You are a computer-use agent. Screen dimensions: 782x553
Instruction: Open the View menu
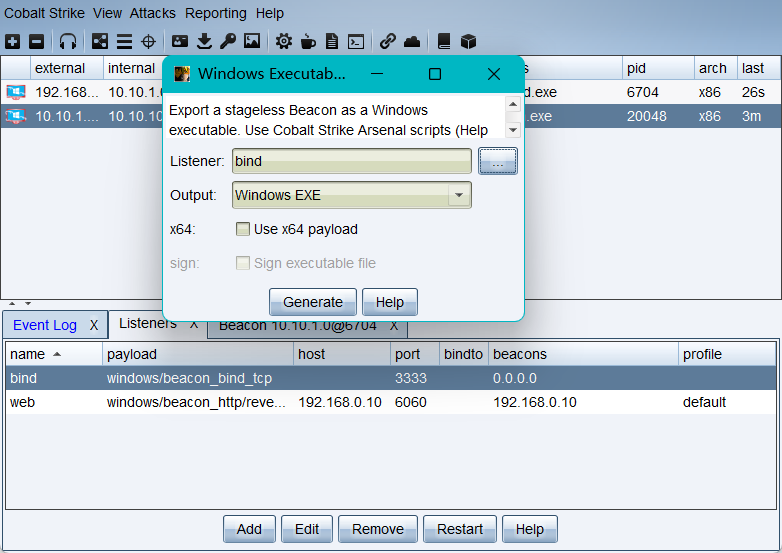pyautogui.click(x=107, y=13)
